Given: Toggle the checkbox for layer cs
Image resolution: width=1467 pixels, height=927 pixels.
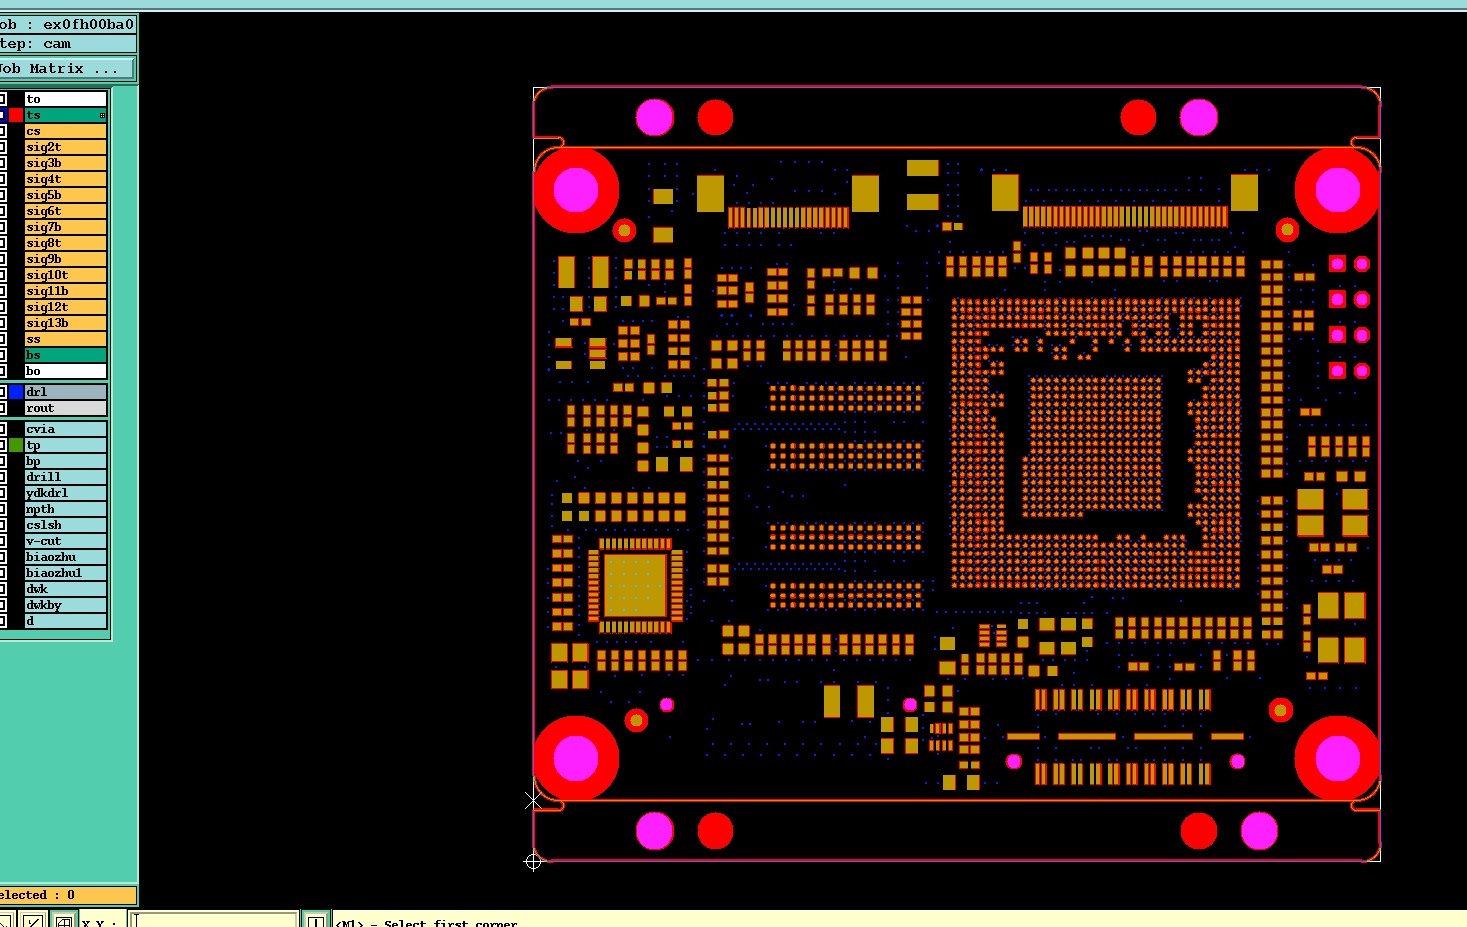Looking at the screenshot, I should point(3,131).
